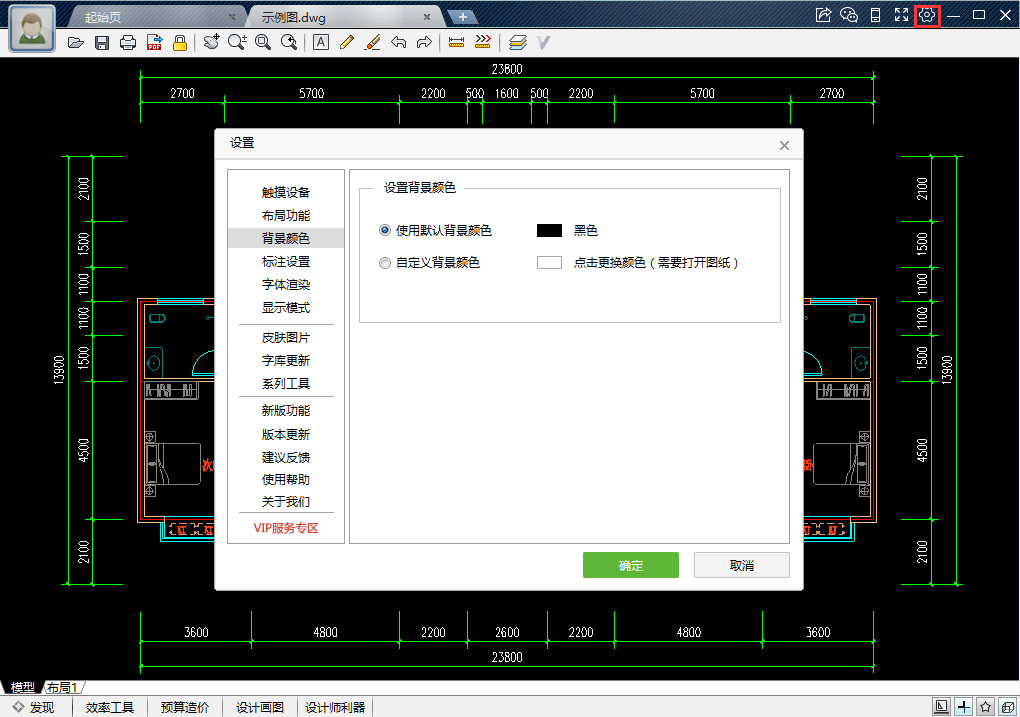
Task: Click the zoom previous magnifier icon
Action: (289, 42)
